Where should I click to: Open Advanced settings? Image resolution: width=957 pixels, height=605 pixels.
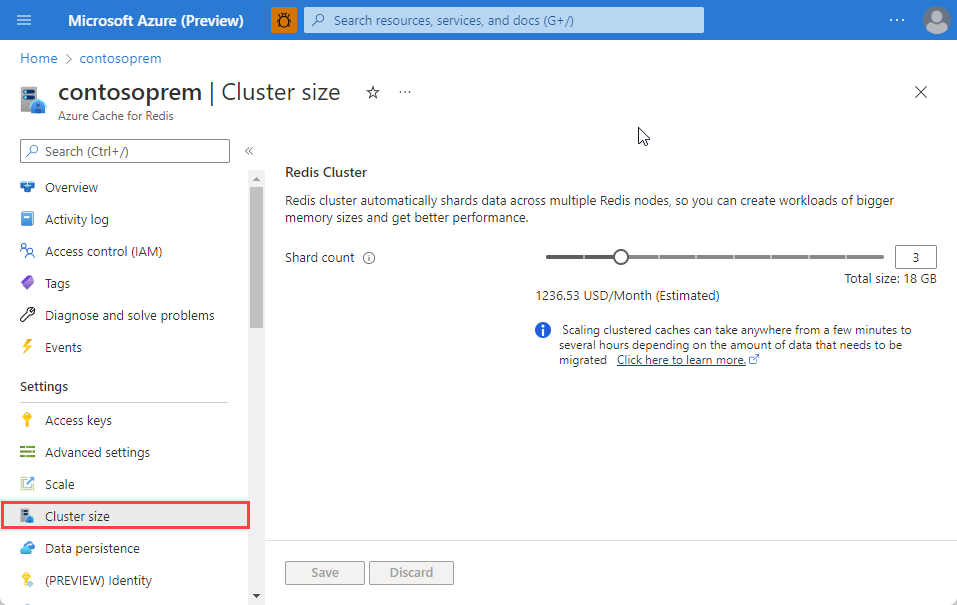click(97, 452)
